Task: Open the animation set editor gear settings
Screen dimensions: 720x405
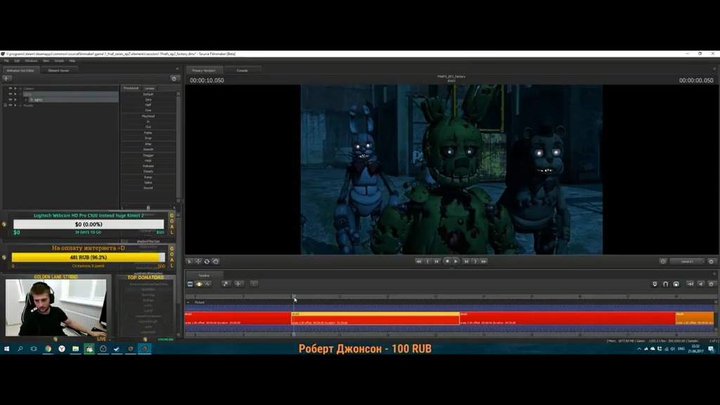Action: 174,79
